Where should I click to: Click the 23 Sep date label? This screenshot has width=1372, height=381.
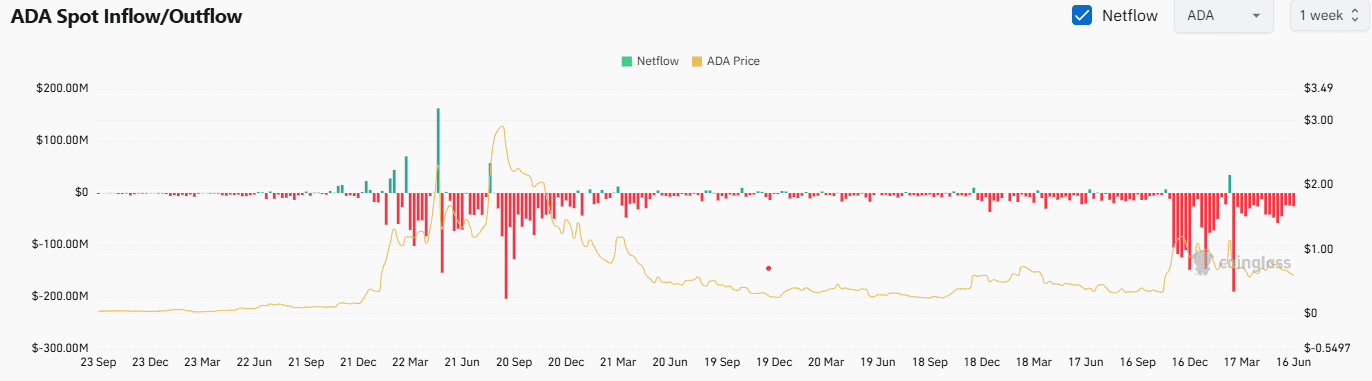[x=99, y=363]
